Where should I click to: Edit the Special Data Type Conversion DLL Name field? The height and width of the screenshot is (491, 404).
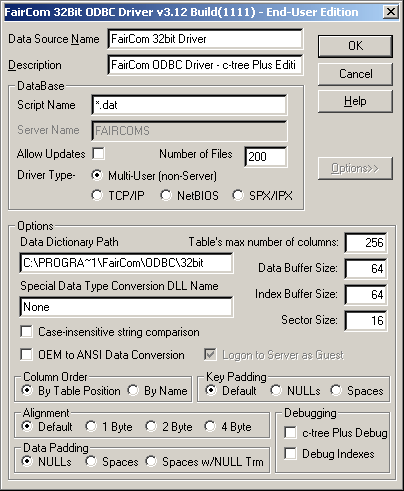pos(126,307)
